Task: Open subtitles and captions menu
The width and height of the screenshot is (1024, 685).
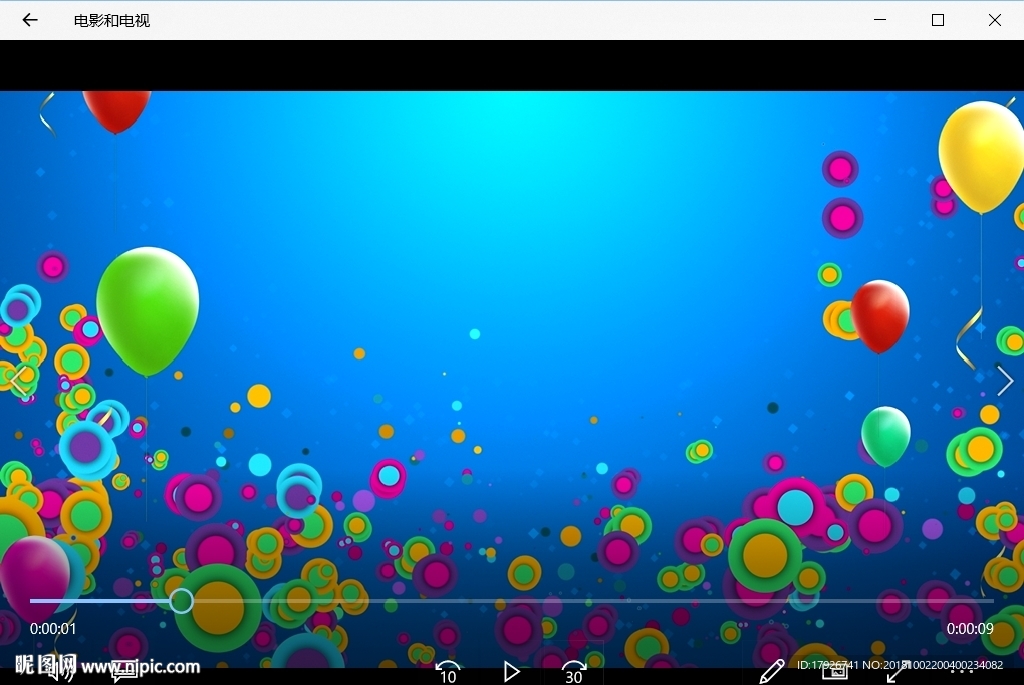Action: click(124, 671)
